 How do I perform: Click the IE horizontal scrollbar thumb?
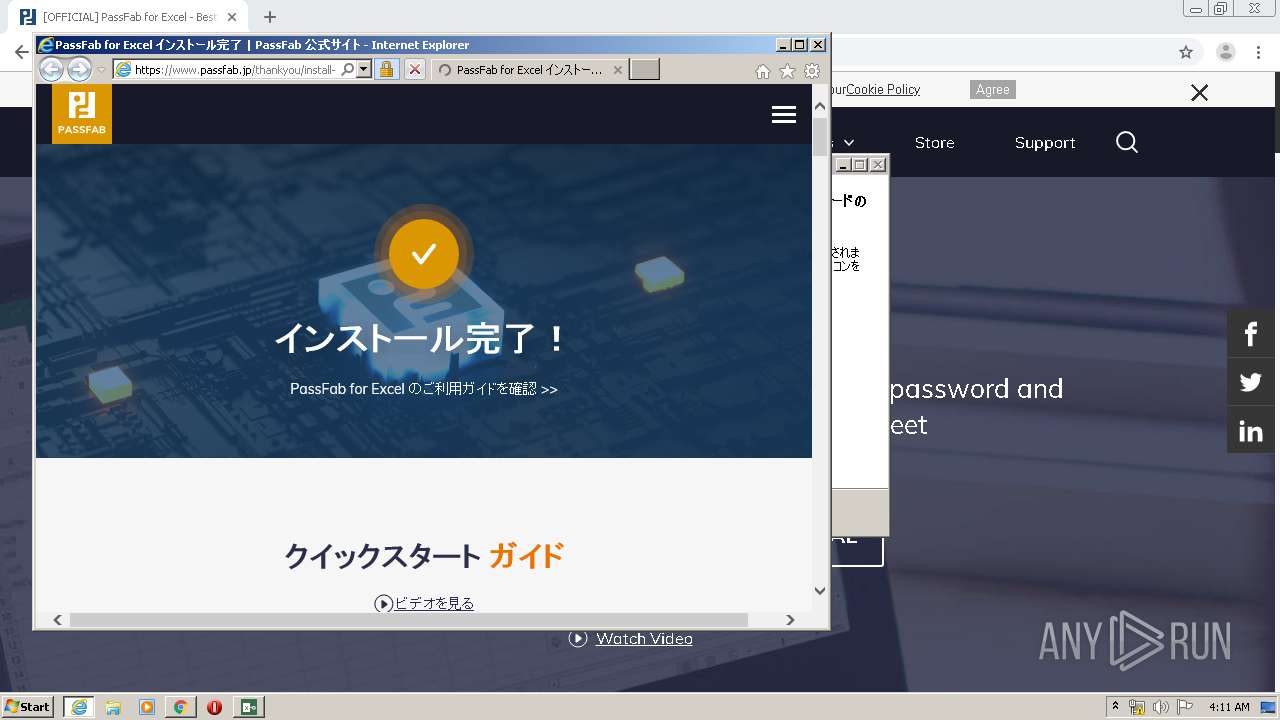(408, 620)
